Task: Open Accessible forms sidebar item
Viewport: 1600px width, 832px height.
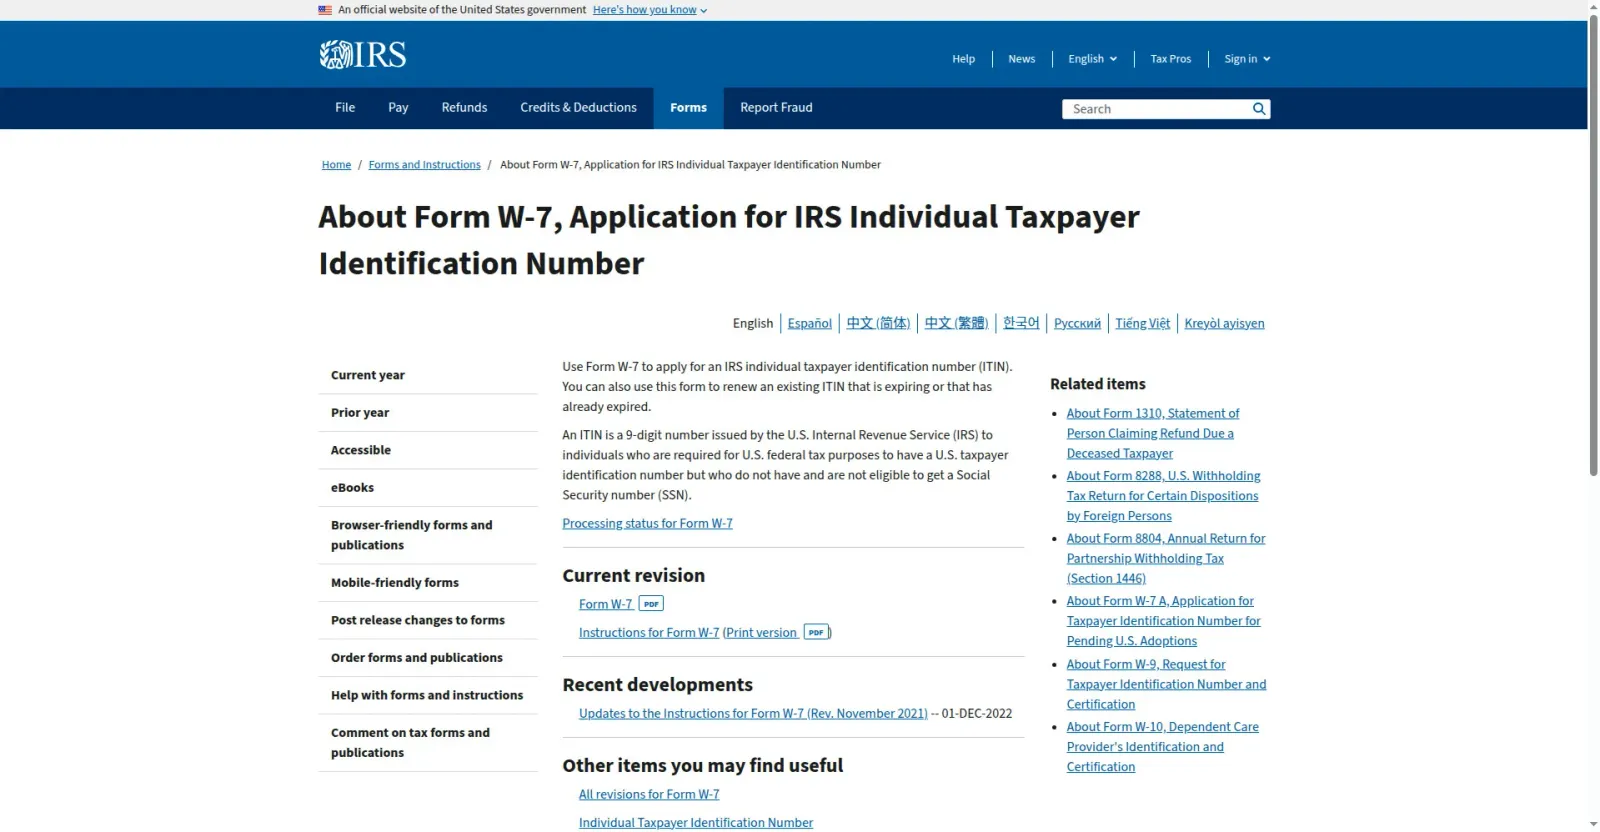Action: [428, 450]
